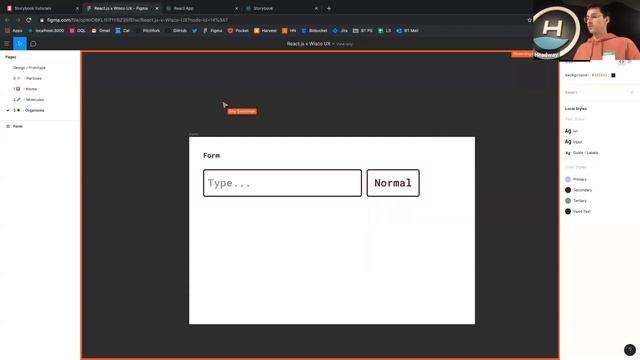Expand the Pages panel header
640x360 pixels.
[x=11, y=57]
